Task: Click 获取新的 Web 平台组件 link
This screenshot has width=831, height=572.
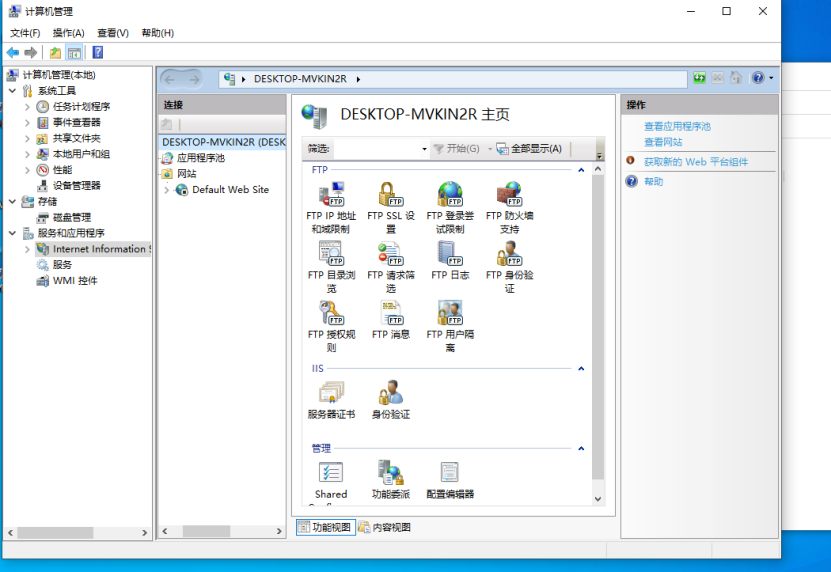Action: [x=695, y=162]
